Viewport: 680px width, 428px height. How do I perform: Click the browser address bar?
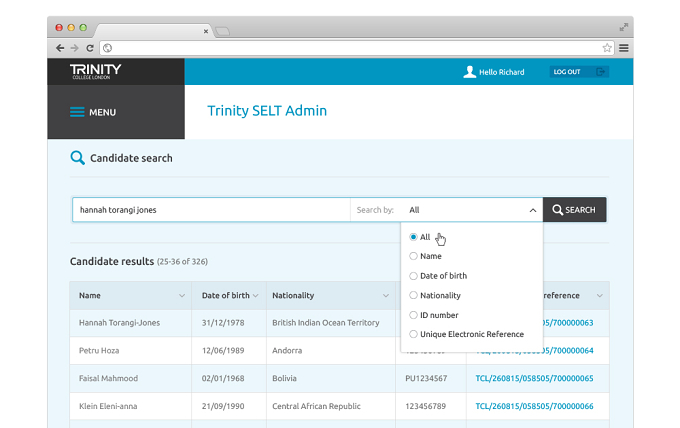(356, 48)
